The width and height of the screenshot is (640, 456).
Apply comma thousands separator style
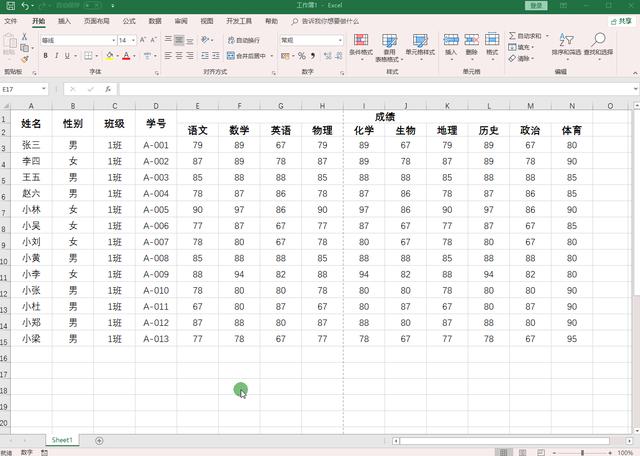click(313, 56)
